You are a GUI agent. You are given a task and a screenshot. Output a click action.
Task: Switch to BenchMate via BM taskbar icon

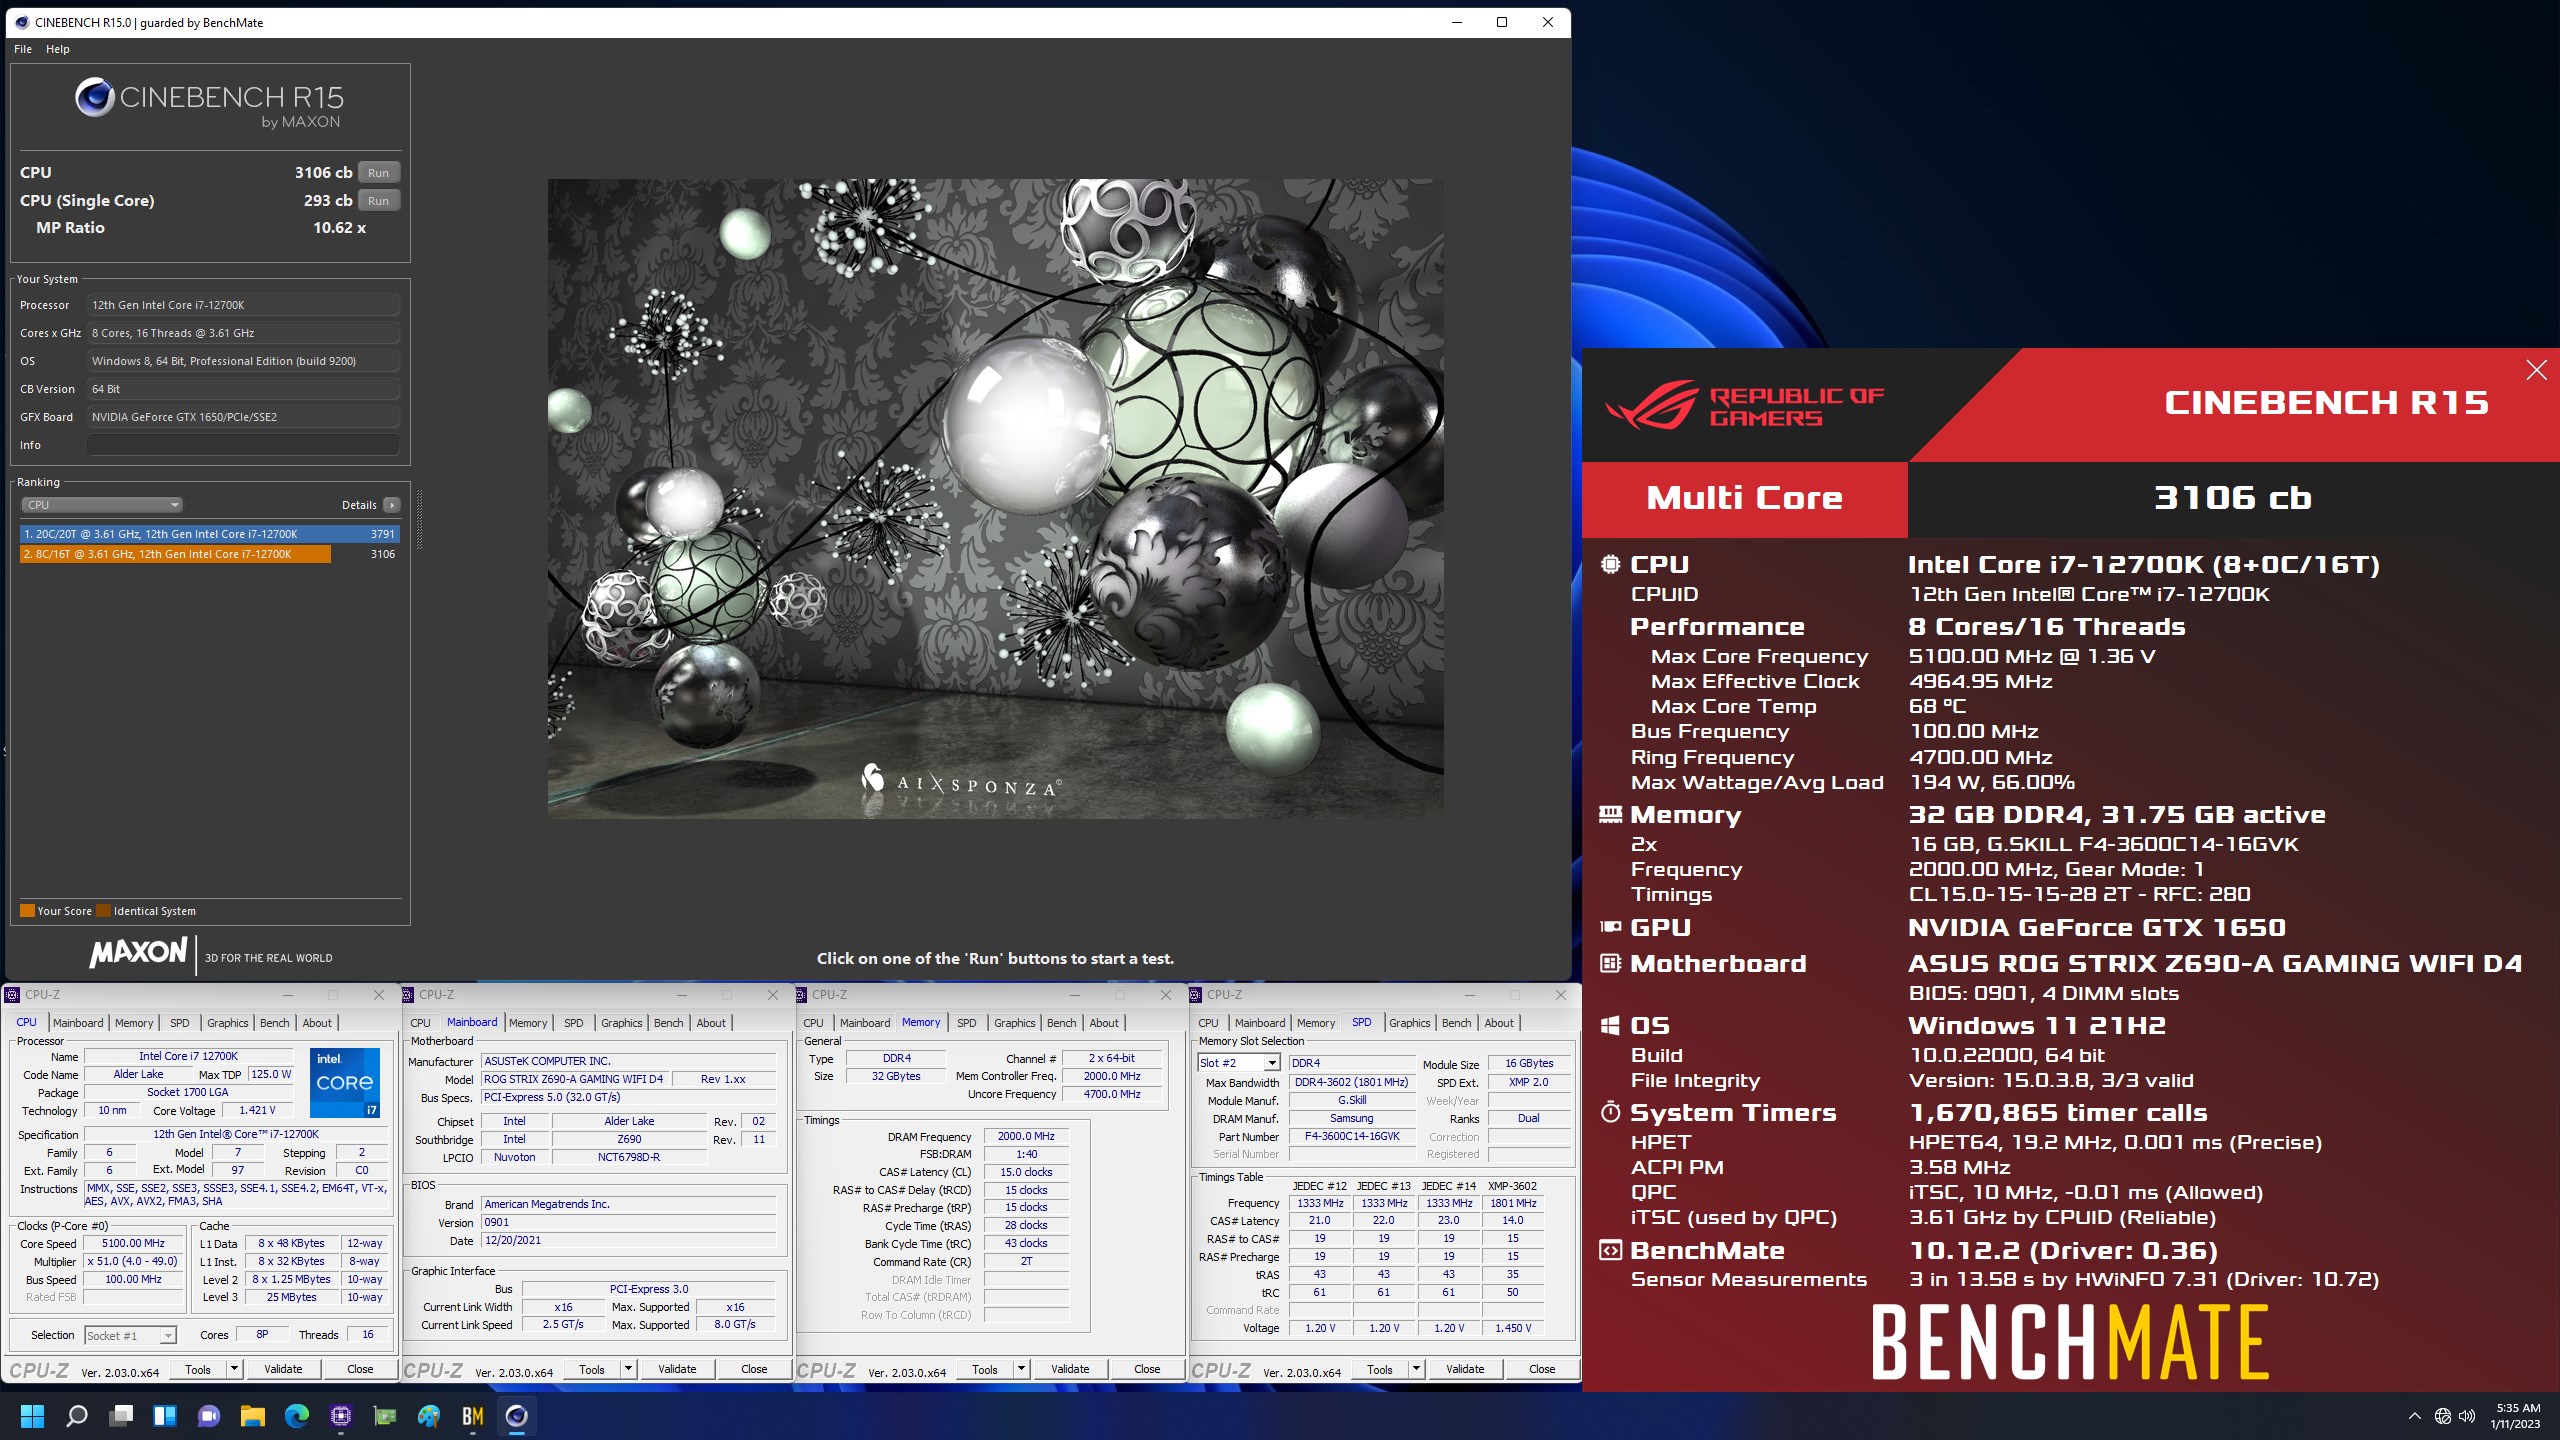pyautogui.click(x=473, y=1416)
